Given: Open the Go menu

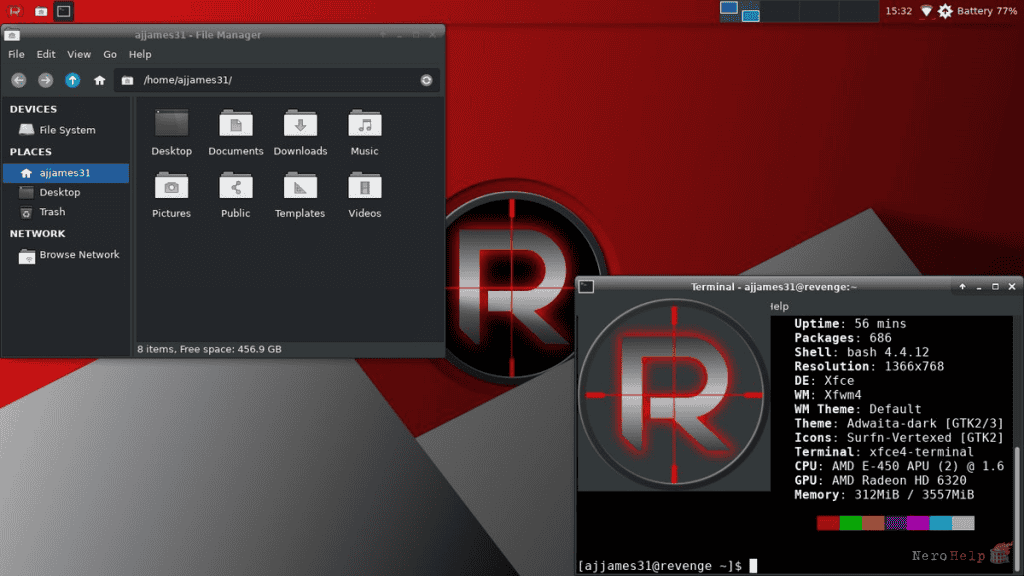Looking at the screenshot, I should click(110, 54).
